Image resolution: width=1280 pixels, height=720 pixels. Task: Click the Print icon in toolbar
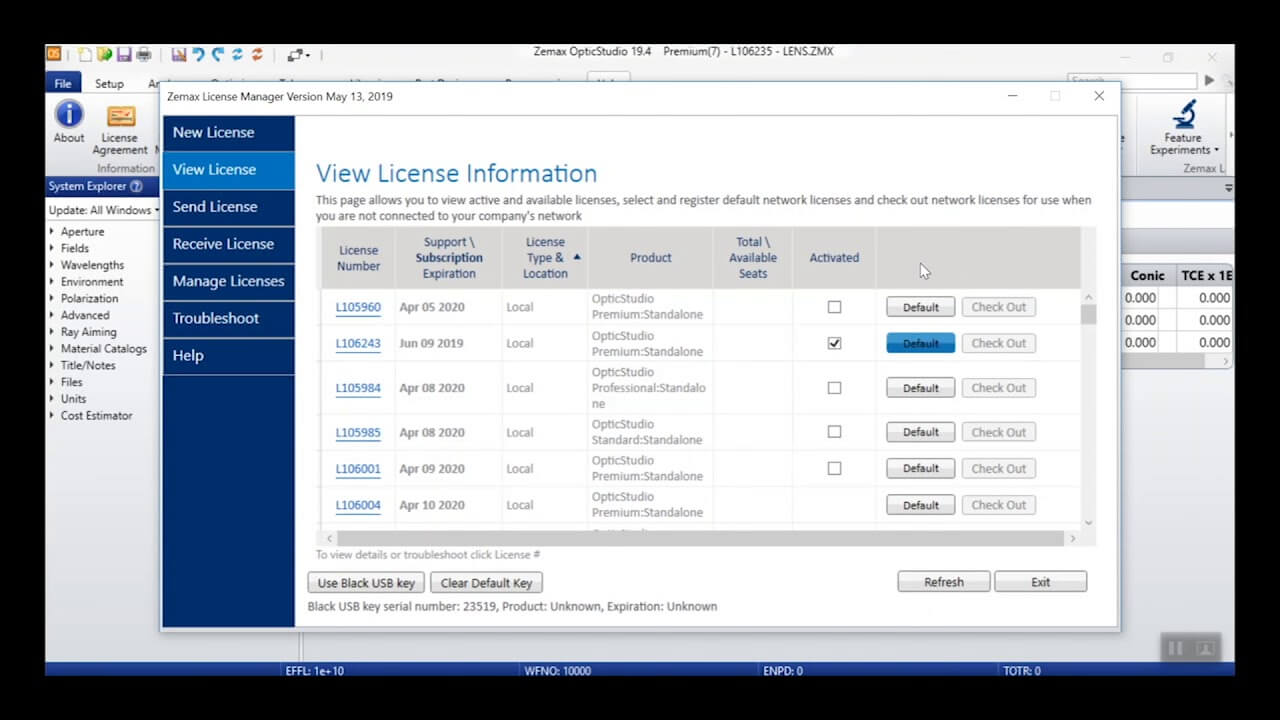pyautogui.click(x=144, y=54)
